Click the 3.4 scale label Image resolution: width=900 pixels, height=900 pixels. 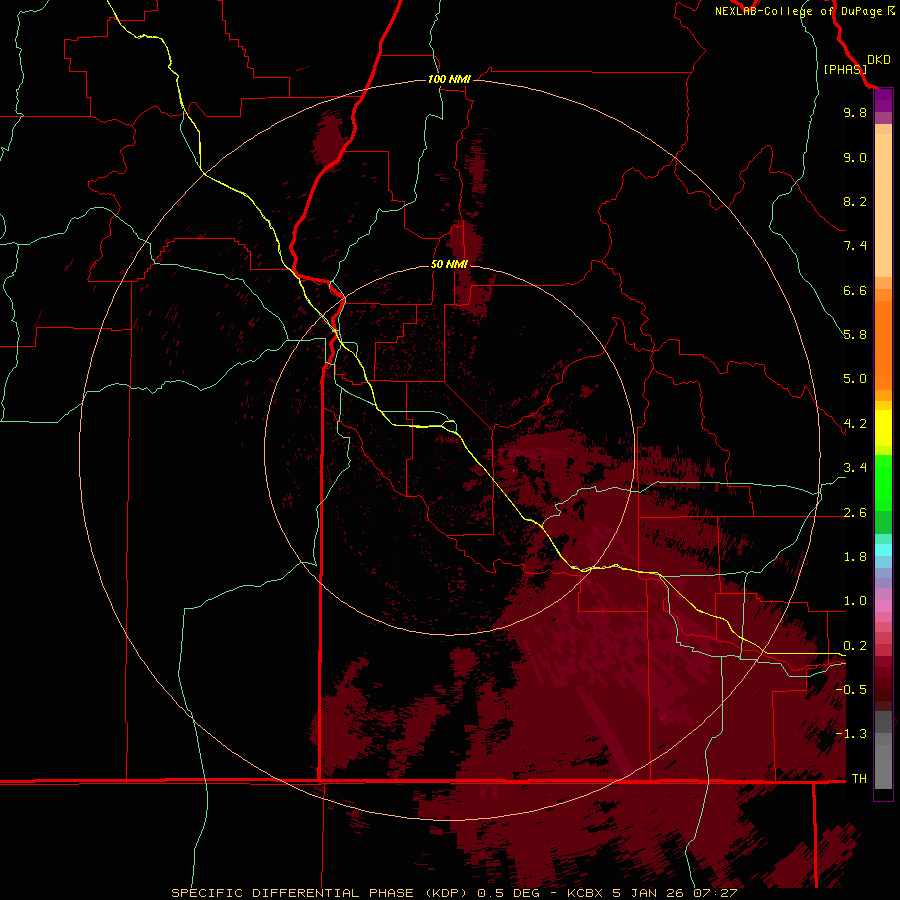tap(855, 468)
